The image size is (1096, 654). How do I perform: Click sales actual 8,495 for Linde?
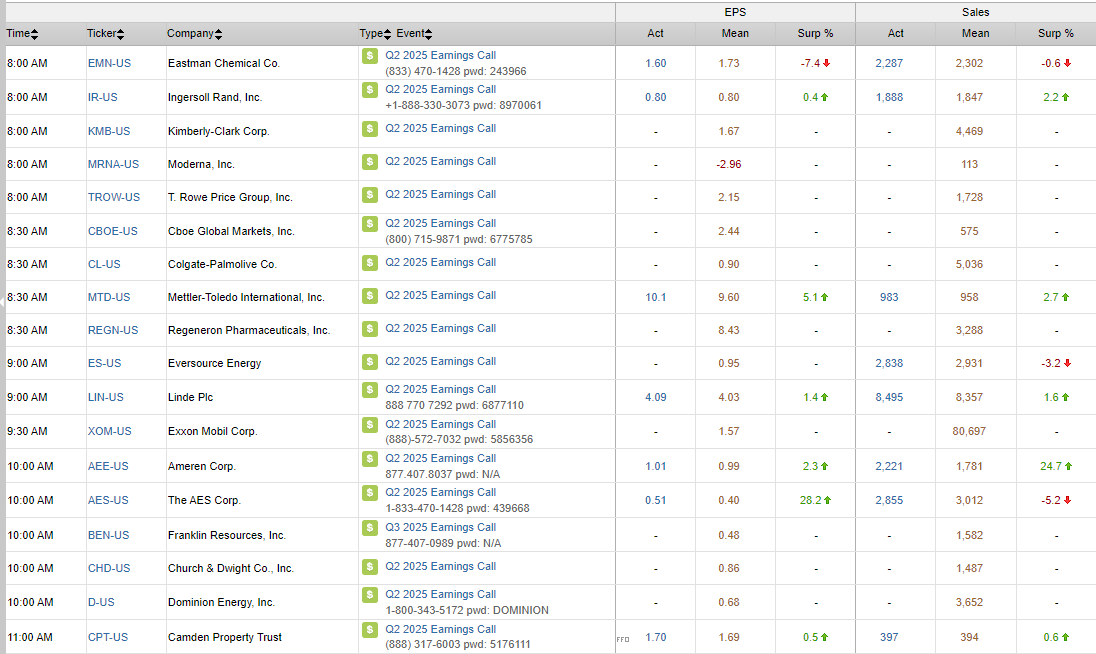(x=889, y=397)
